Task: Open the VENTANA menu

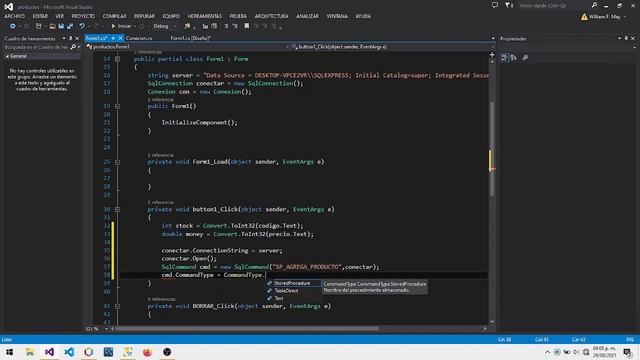Action: coord(337,16)
